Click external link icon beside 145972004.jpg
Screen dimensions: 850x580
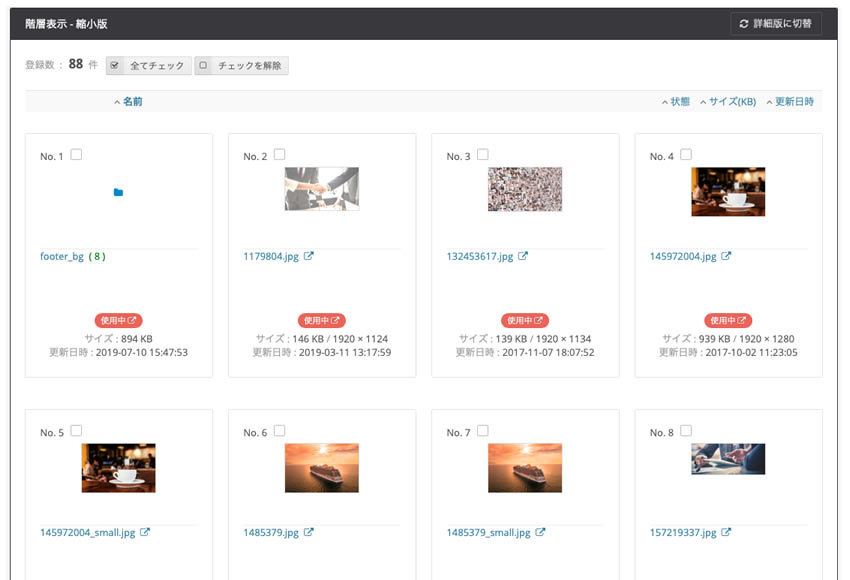point(726,256)
